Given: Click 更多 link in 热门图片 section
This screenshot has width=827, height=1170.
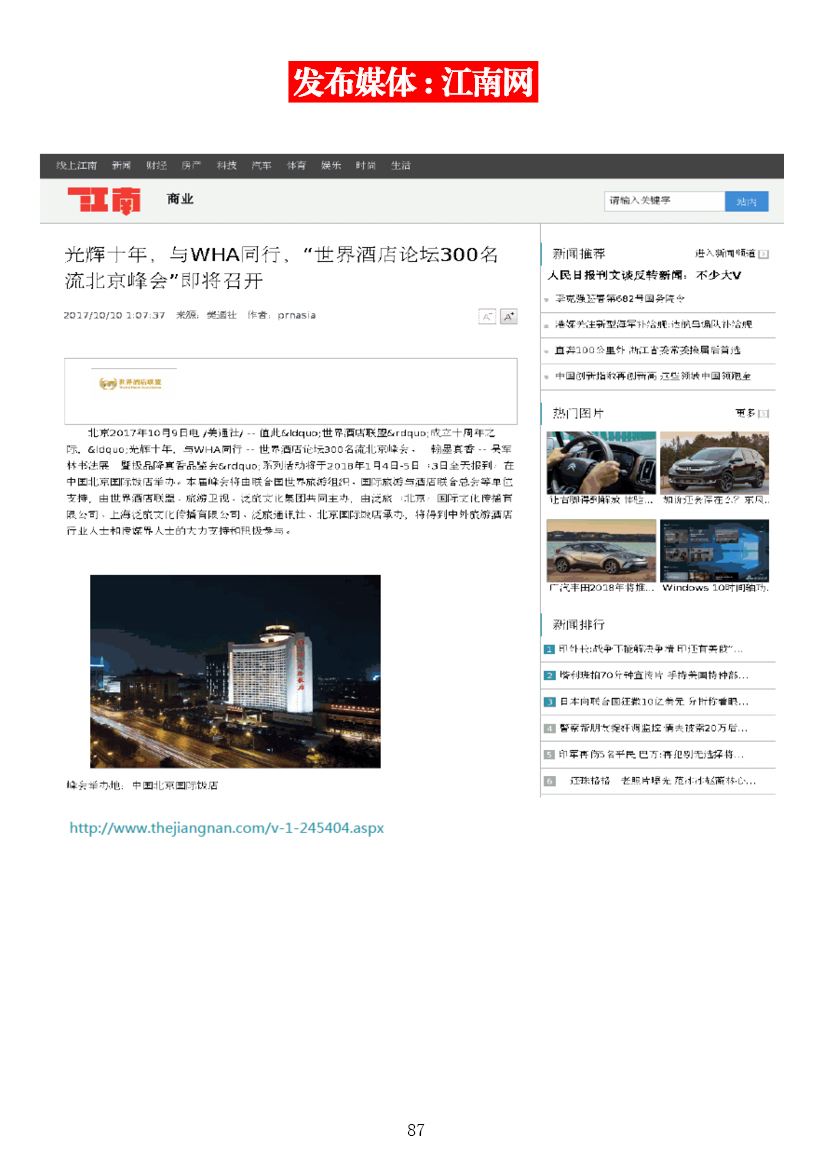Looking at the screenshot, I should click(745, 413).
